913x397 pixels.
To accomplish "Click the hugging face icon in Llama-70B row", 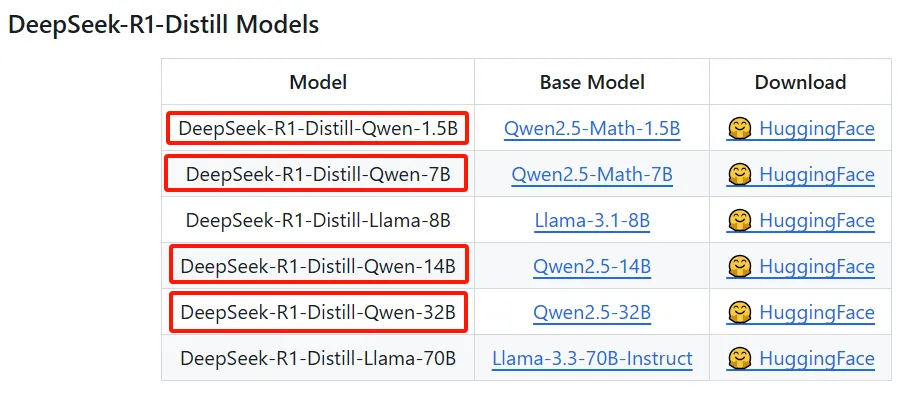I will click(x=739, y=358).
